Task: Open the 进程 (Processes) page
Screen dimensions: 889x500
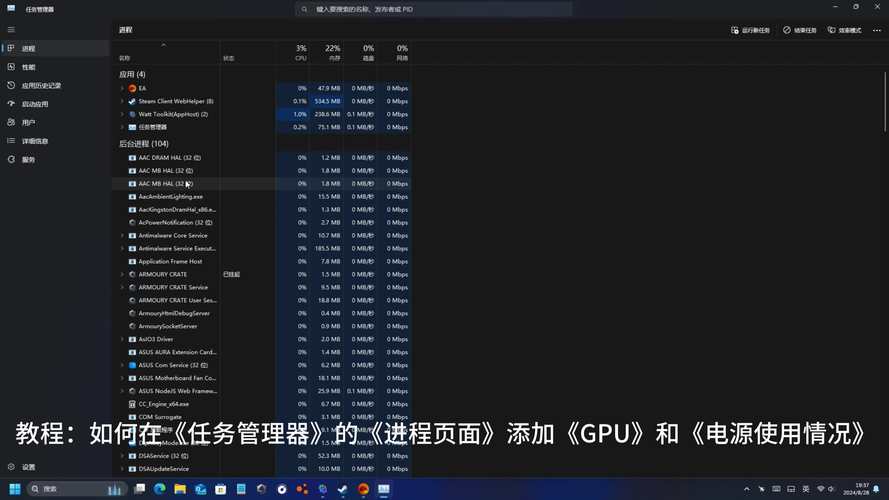Action: (x=55, y=49)
